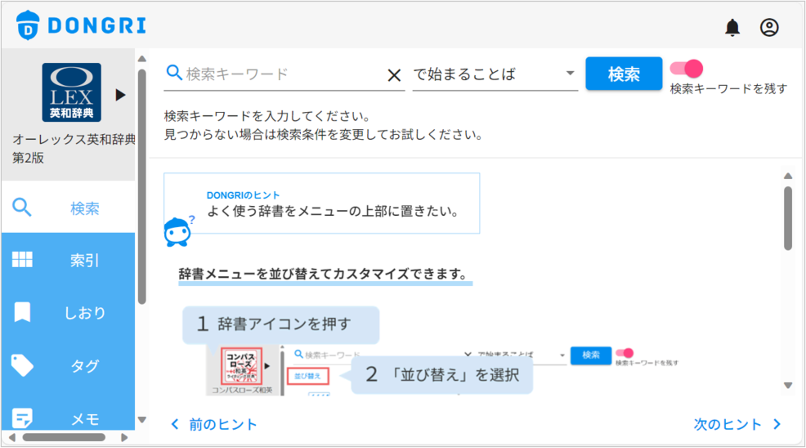Open the タグ tag menu item

pyautogui.click(x=68, y=366)
